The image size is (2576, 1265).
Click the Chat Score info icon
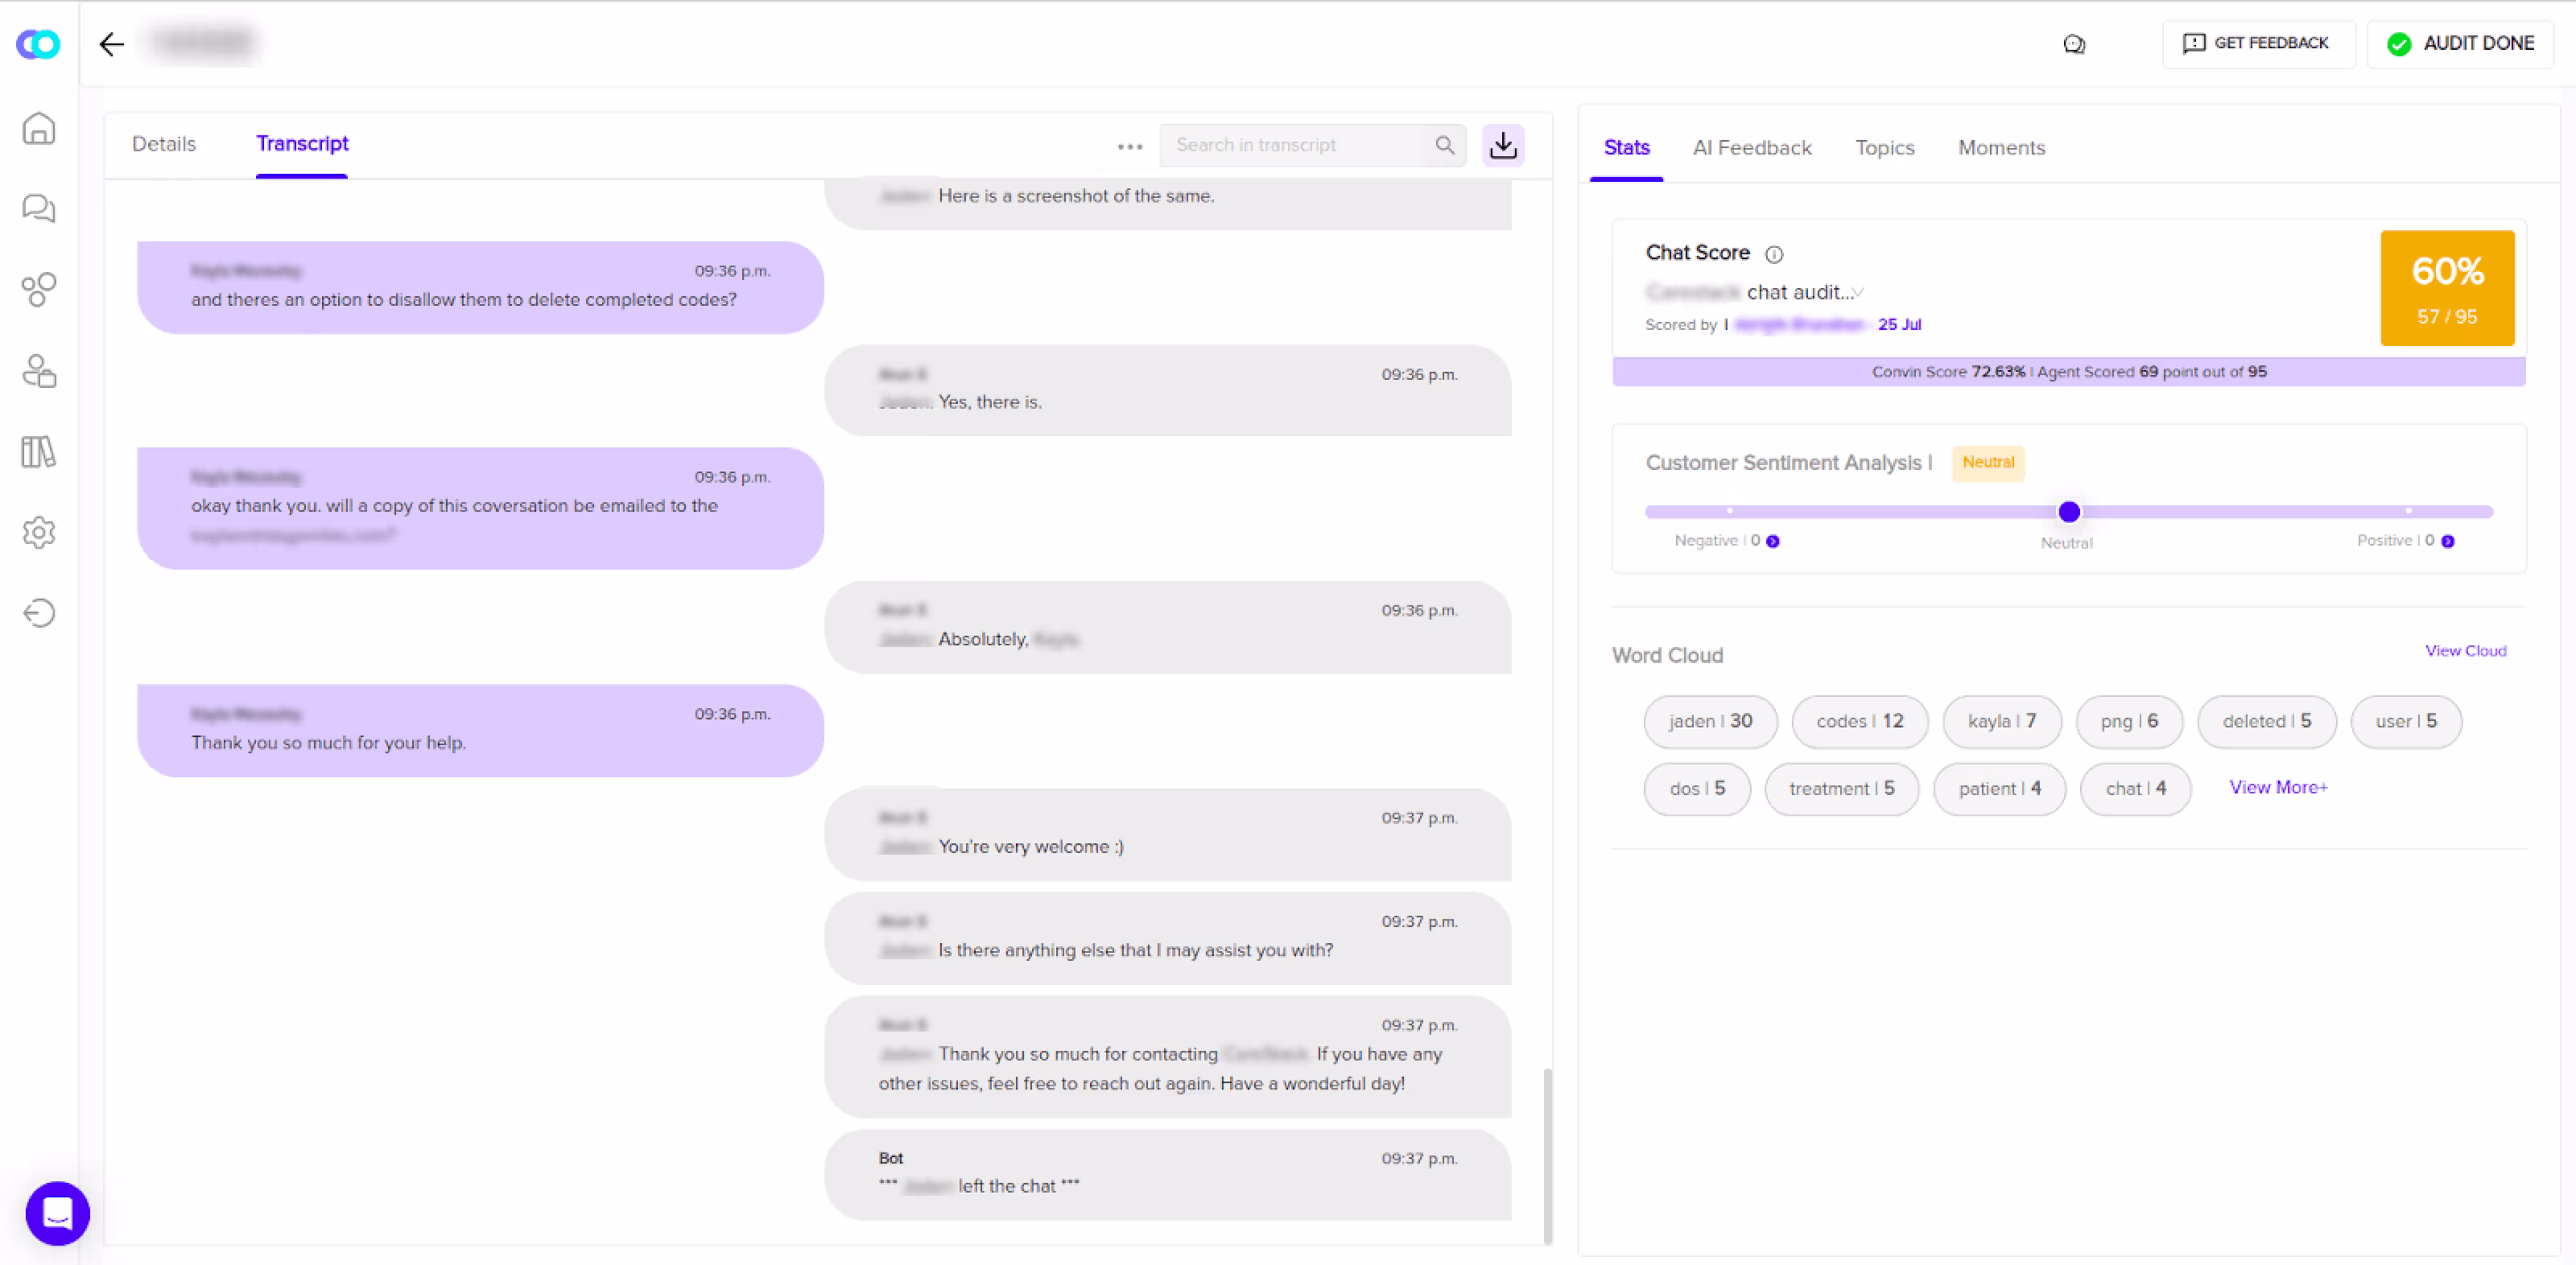(x=1774, y=254)
